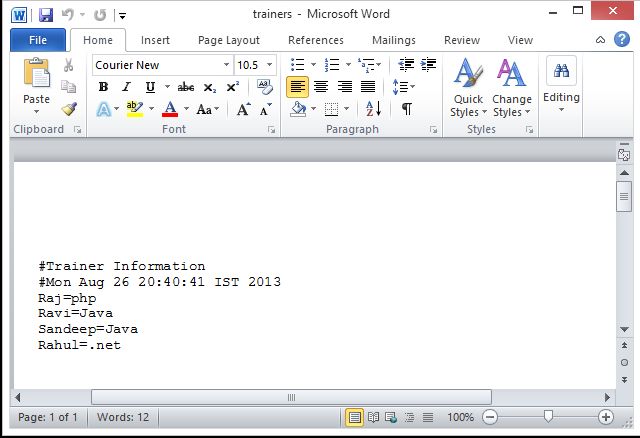Open Multilevel List menu
The width and height of the screenshot is (640, 438).
(x=369, y=64)
